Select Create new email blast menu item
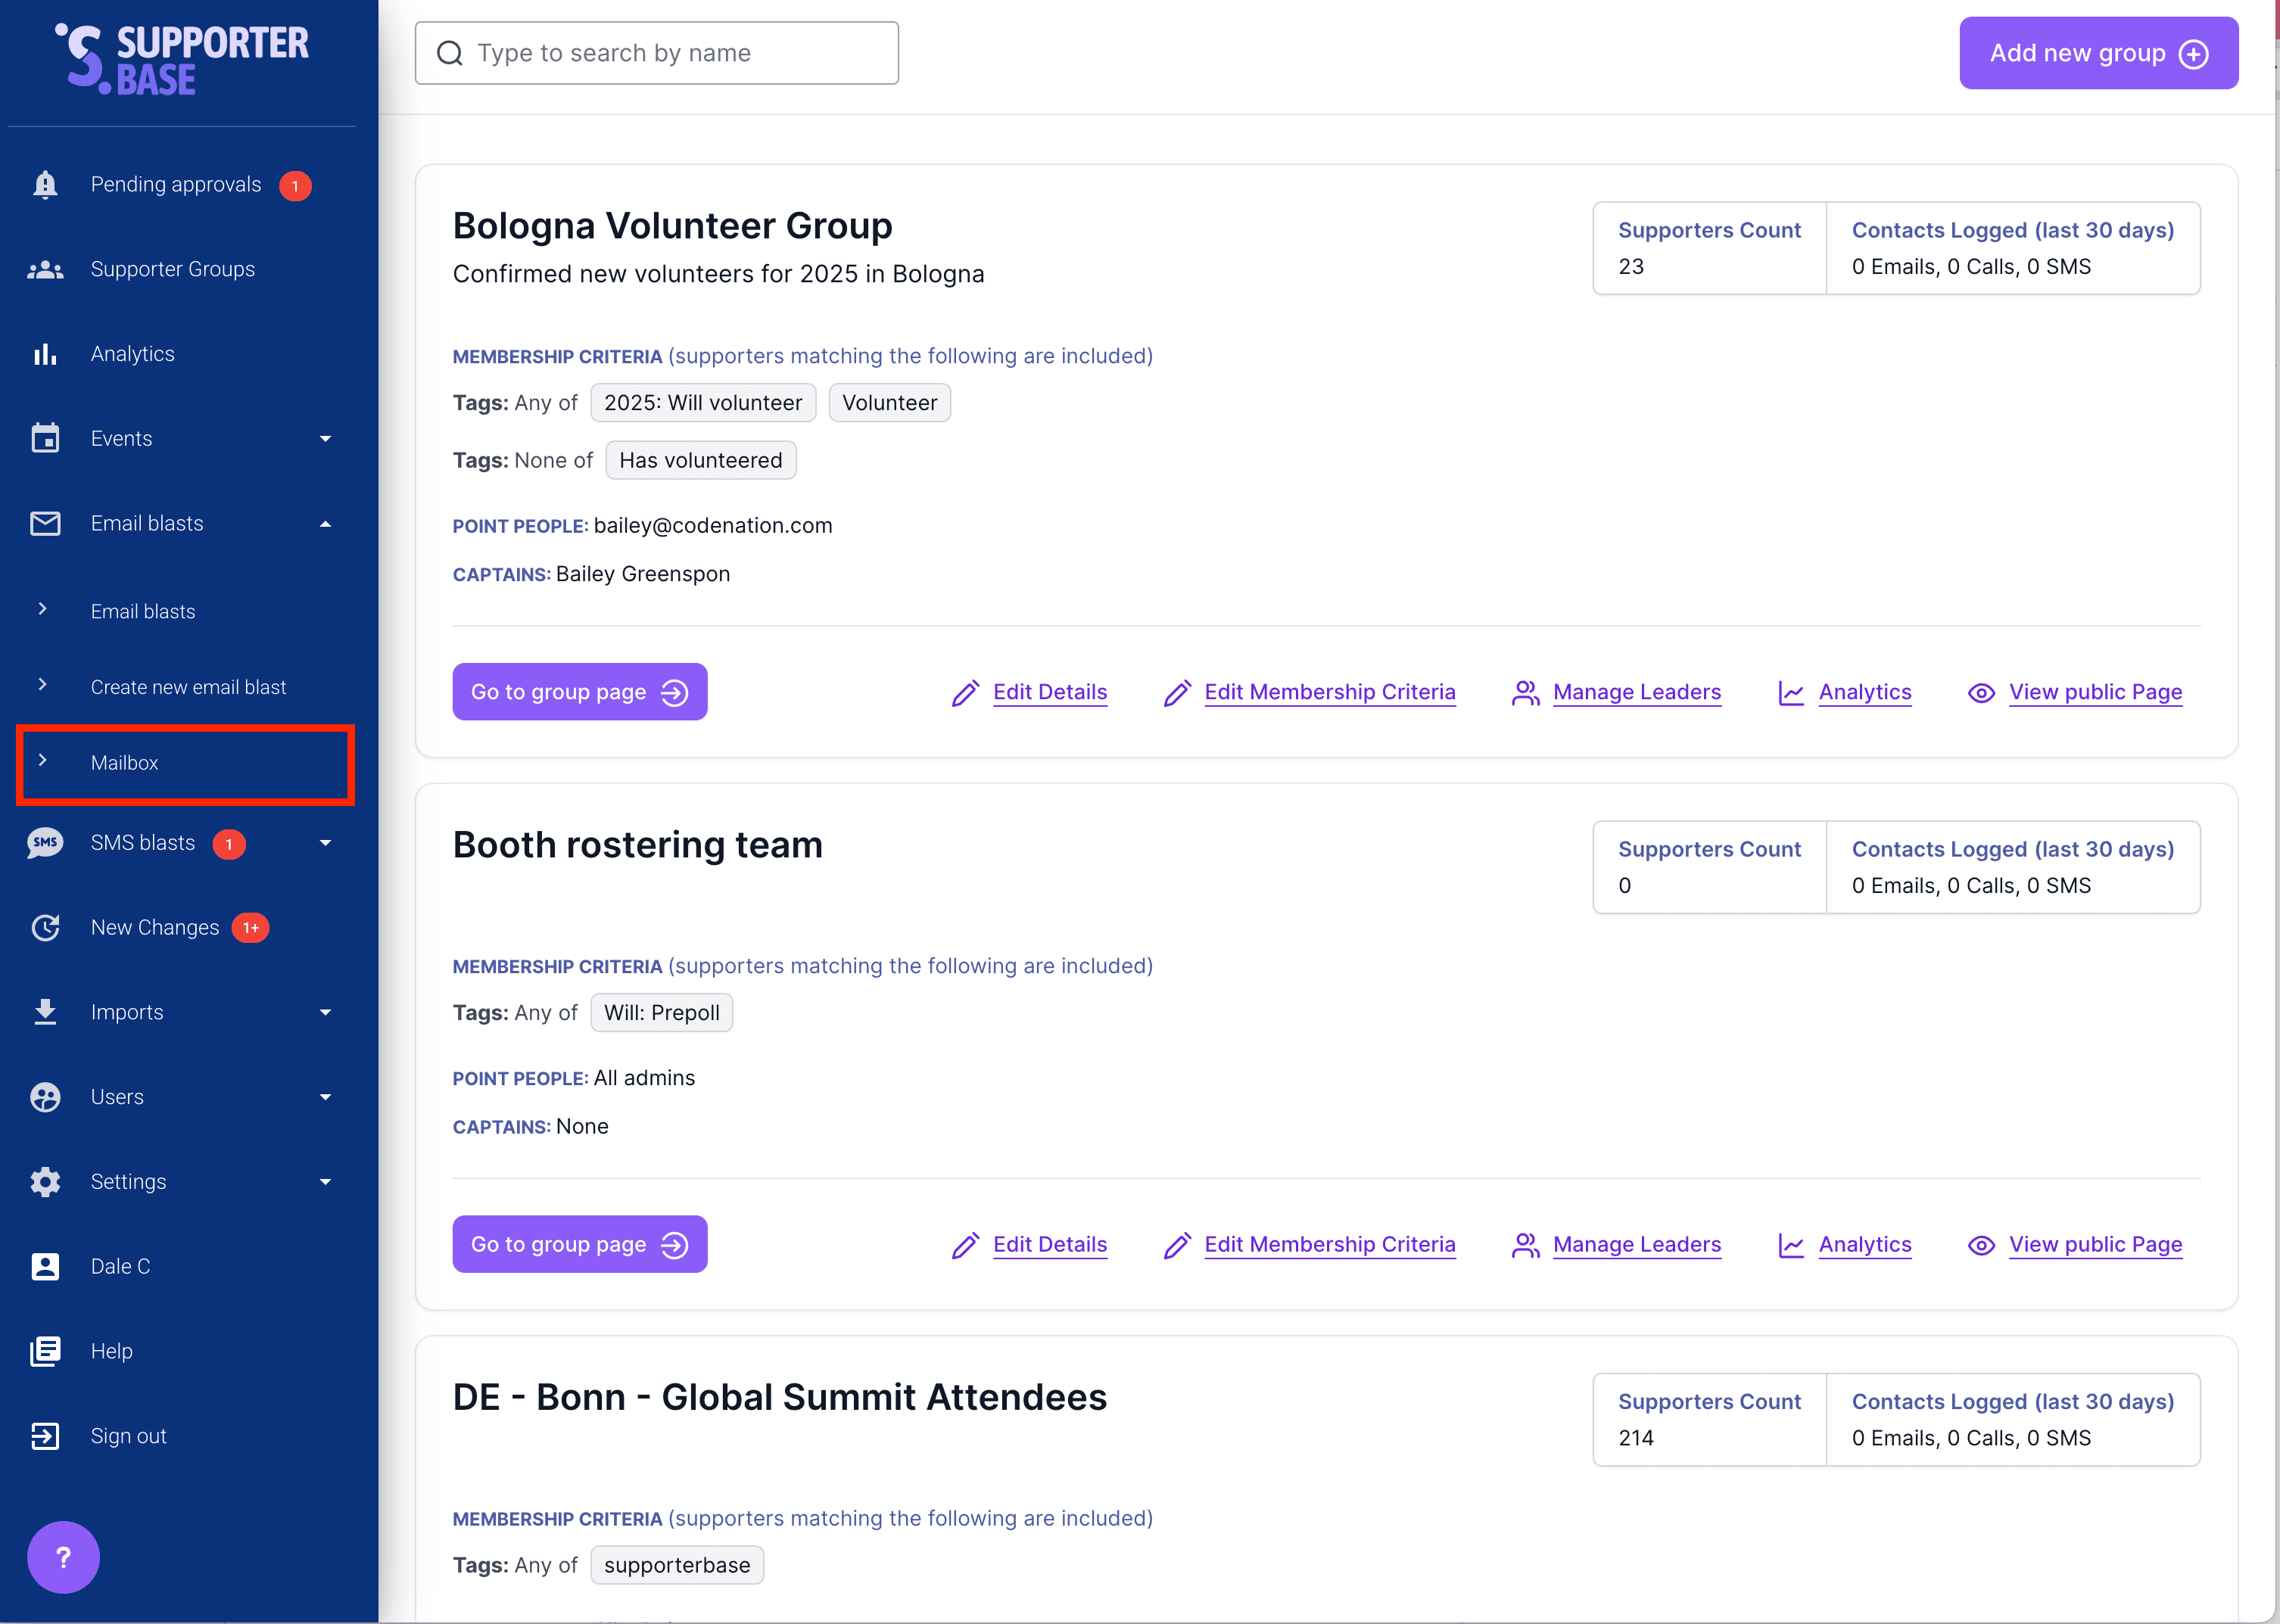2280x1624 pixels. (x=188, y=687)
